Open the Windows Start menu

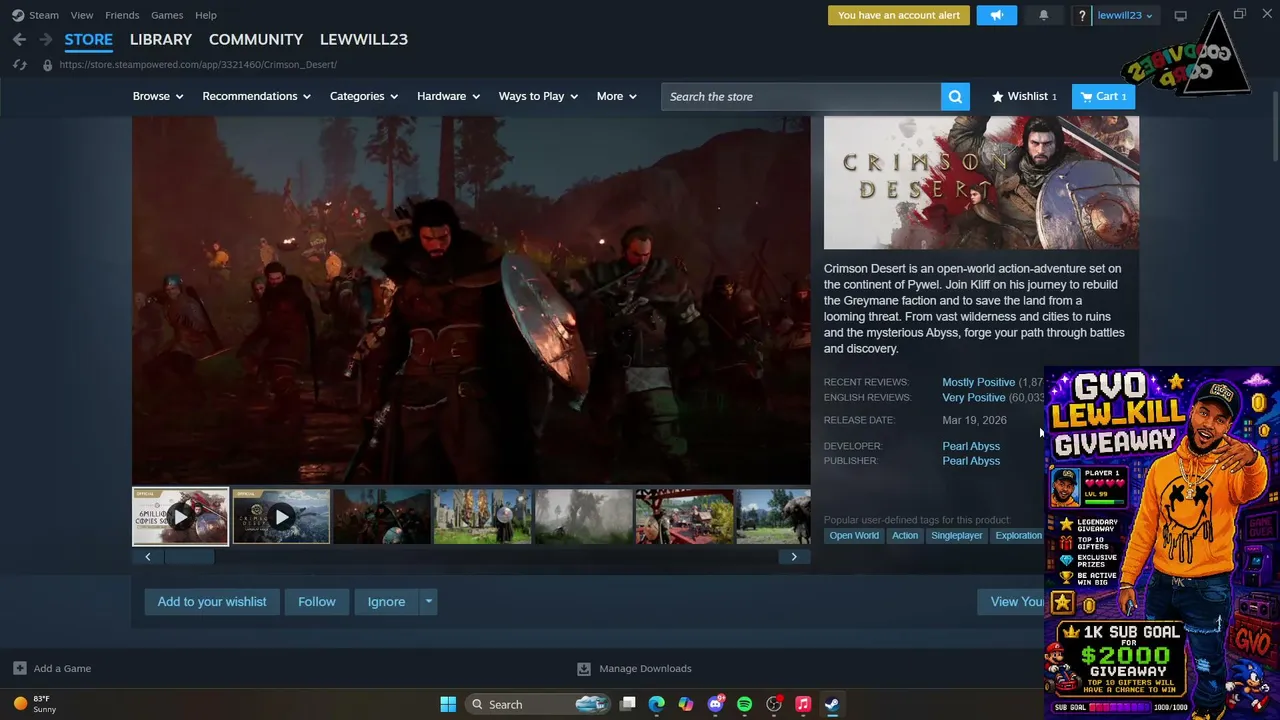tap(448, 704)
